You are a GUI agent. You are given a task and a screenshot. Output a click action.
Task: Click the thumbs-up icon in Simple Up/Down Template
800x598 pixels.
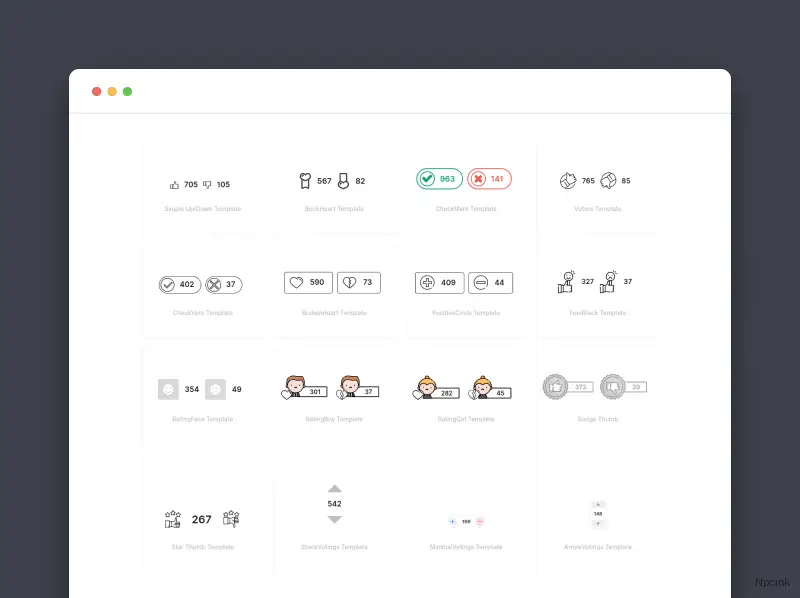174,183
